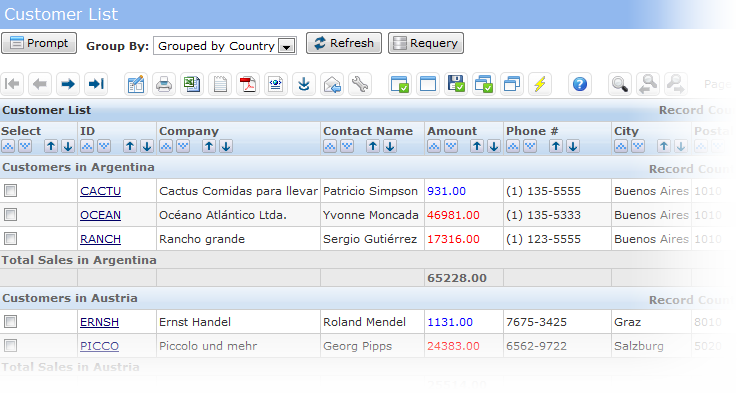Sort Select column descending arrow
The image size is (737, 395).
68,146
